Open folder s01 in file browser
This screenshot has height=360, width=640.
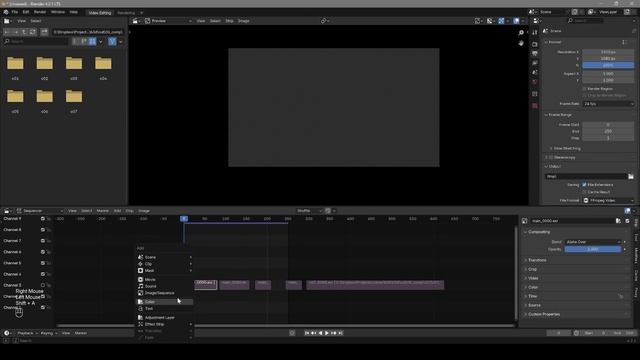pyautogui.click(x=15, y=67)
